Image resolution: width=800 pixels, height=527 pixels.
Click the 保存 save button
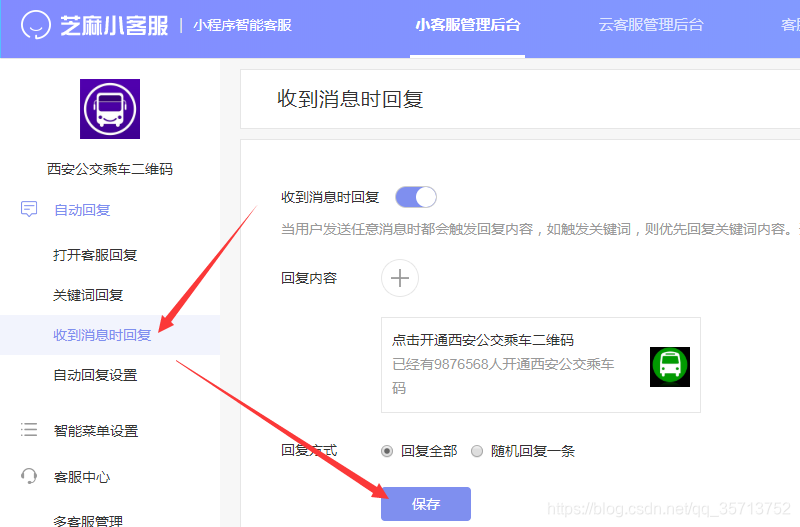pos(426,504)
